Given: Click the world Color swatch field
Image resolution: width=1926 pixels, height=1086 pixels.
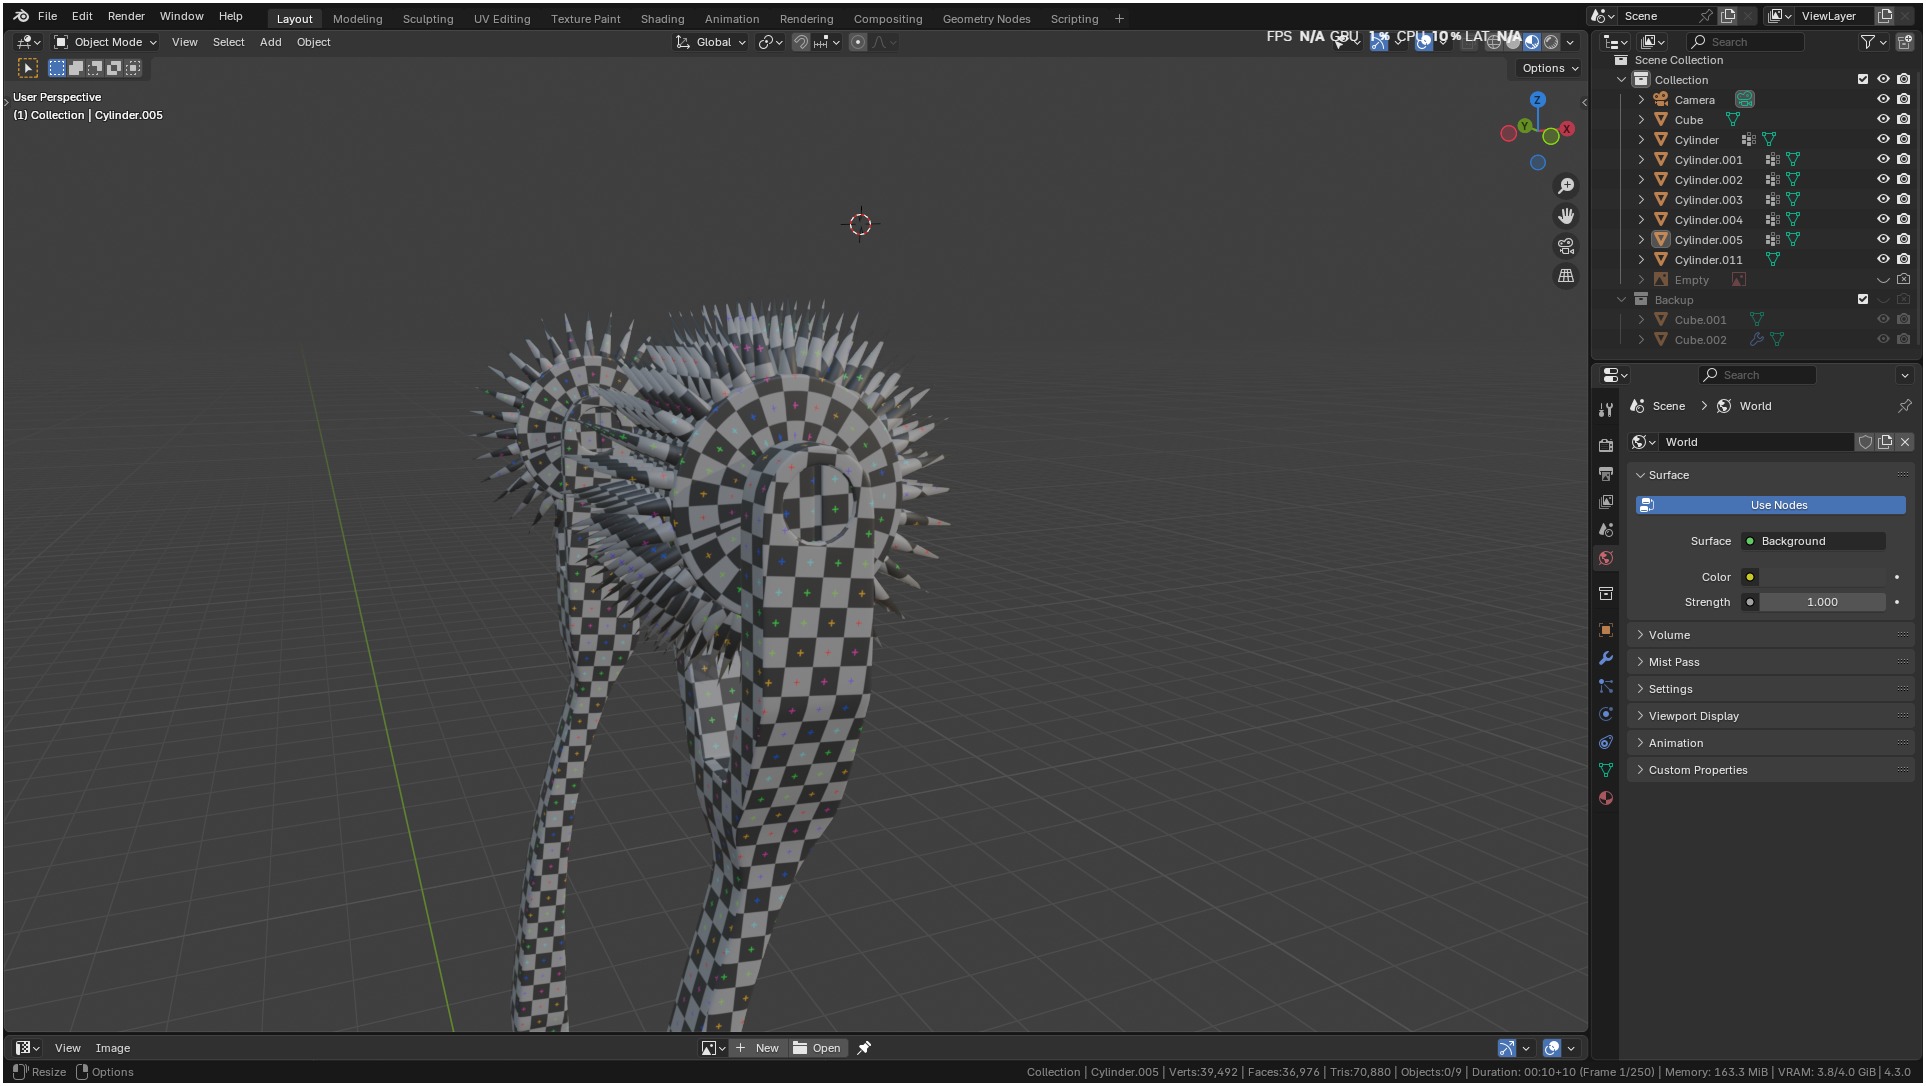Looking at the screenshot, I should click(x=1822, y=577).
